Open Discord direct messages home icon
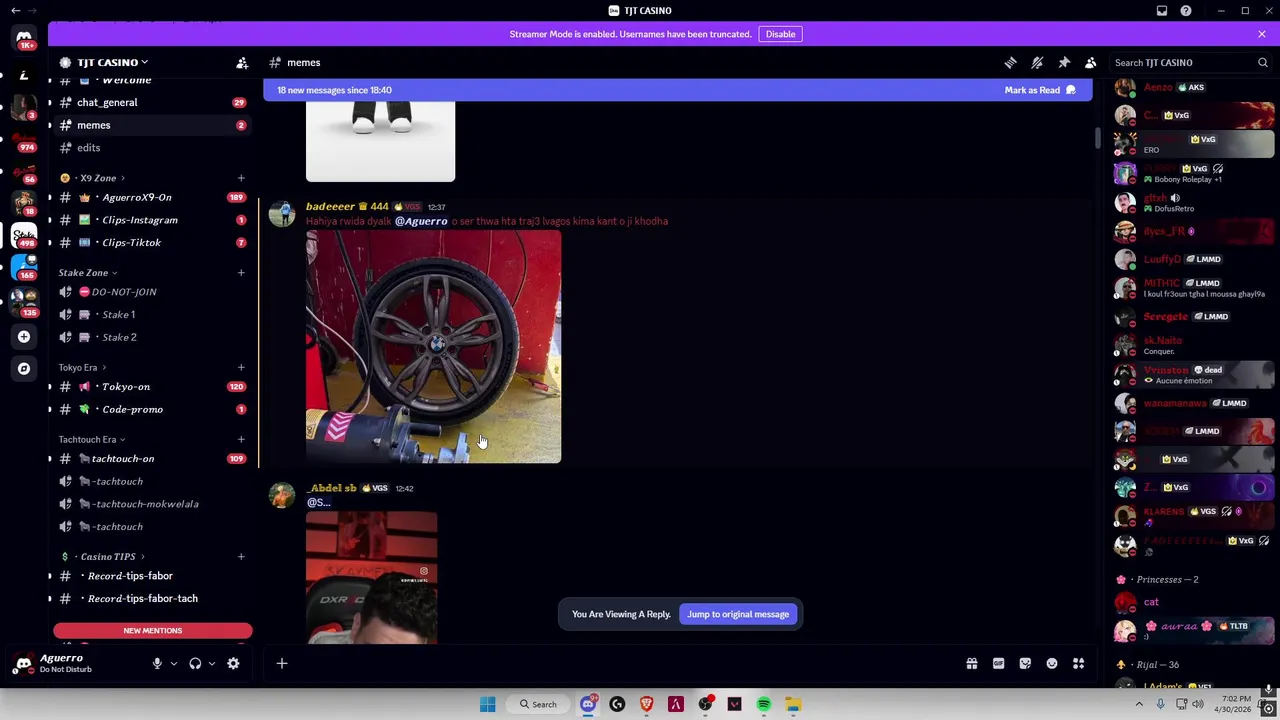The height and width of the screenshot is (720, 1280). click(x=24, y=38)
